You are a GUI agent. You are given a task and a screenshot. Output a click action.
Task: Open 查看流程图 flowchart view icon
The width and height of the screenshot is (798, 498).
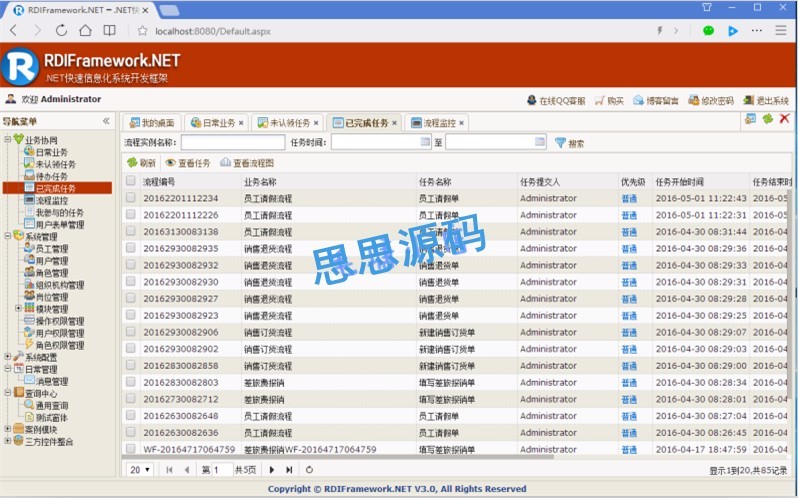pos(225,163)
